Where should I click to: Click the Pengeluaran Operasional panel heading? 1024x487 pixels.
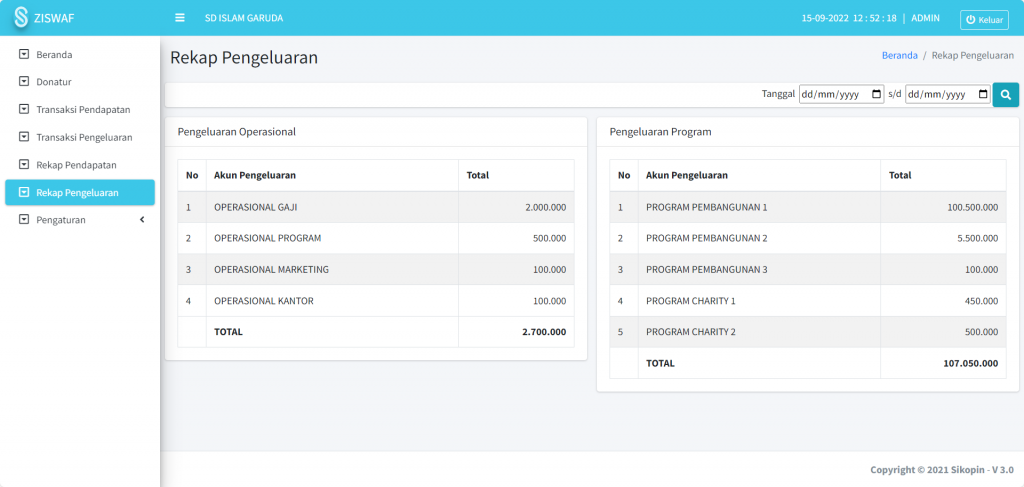pos(236,131)
